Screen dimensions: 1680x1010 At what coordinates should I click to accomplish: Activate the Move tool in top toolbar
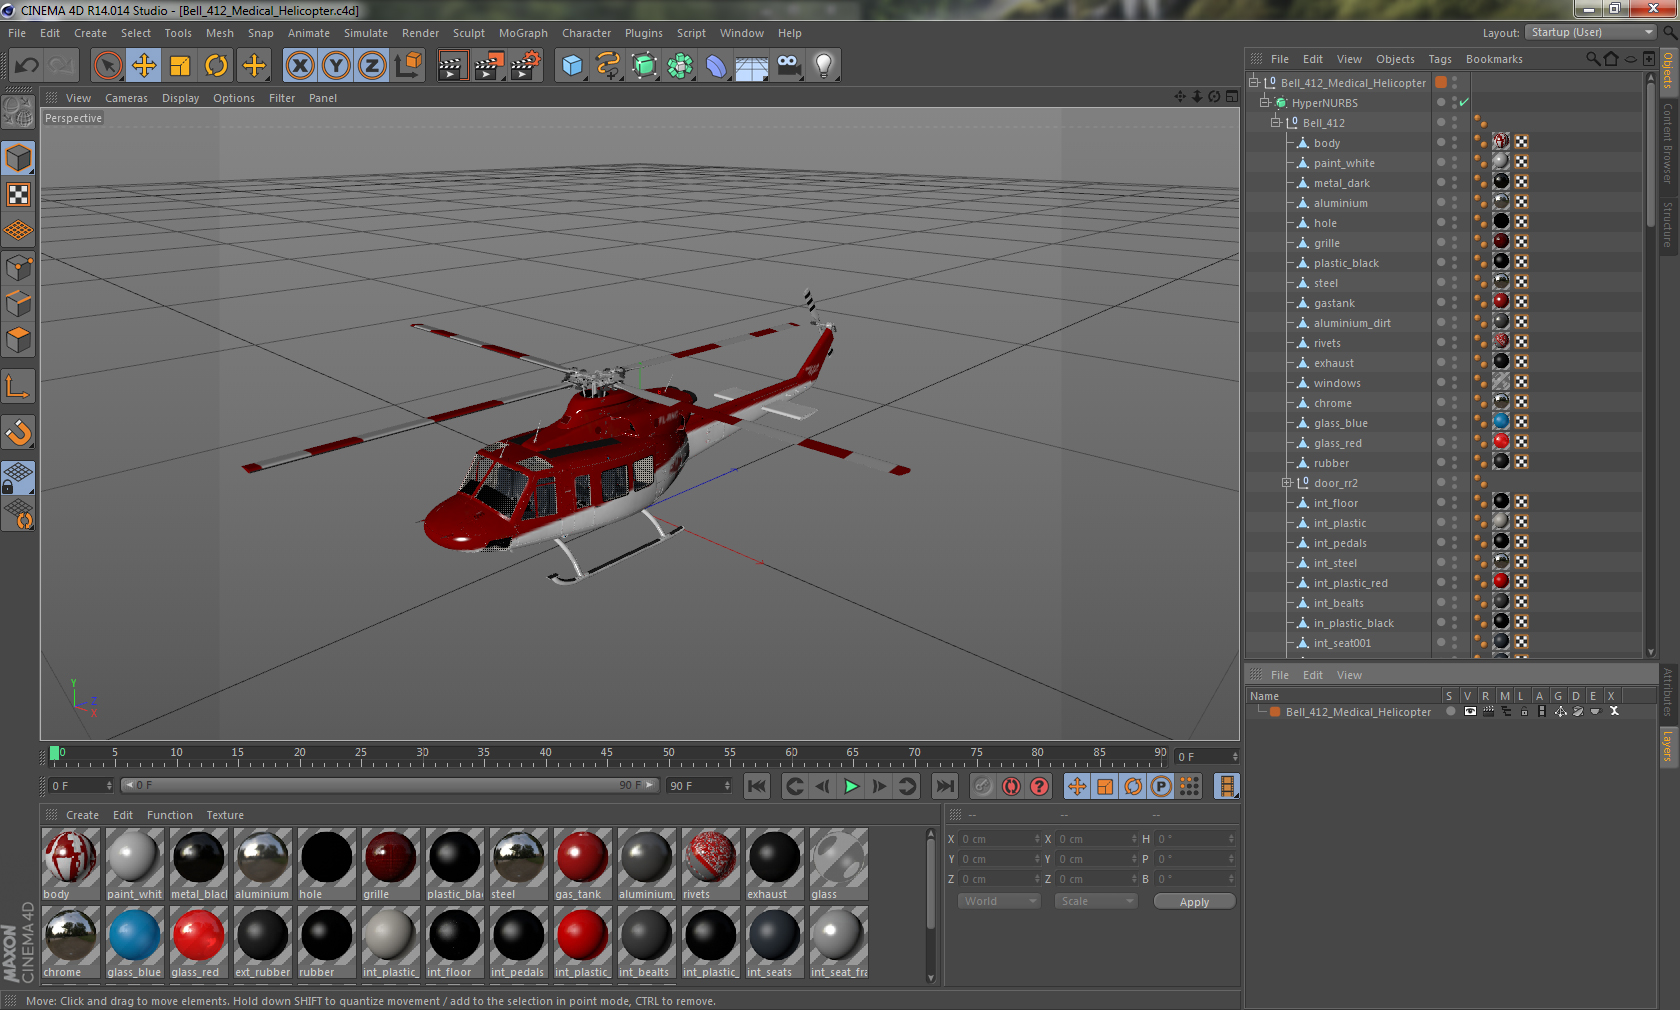tap(144, 66)
